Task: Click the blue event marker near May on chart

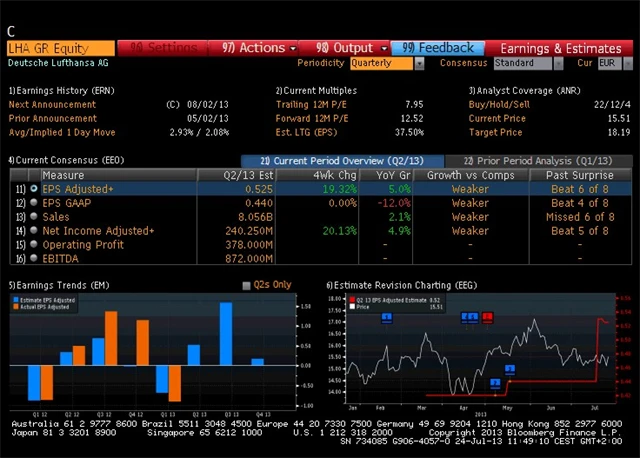Action: tap(509, 368)
